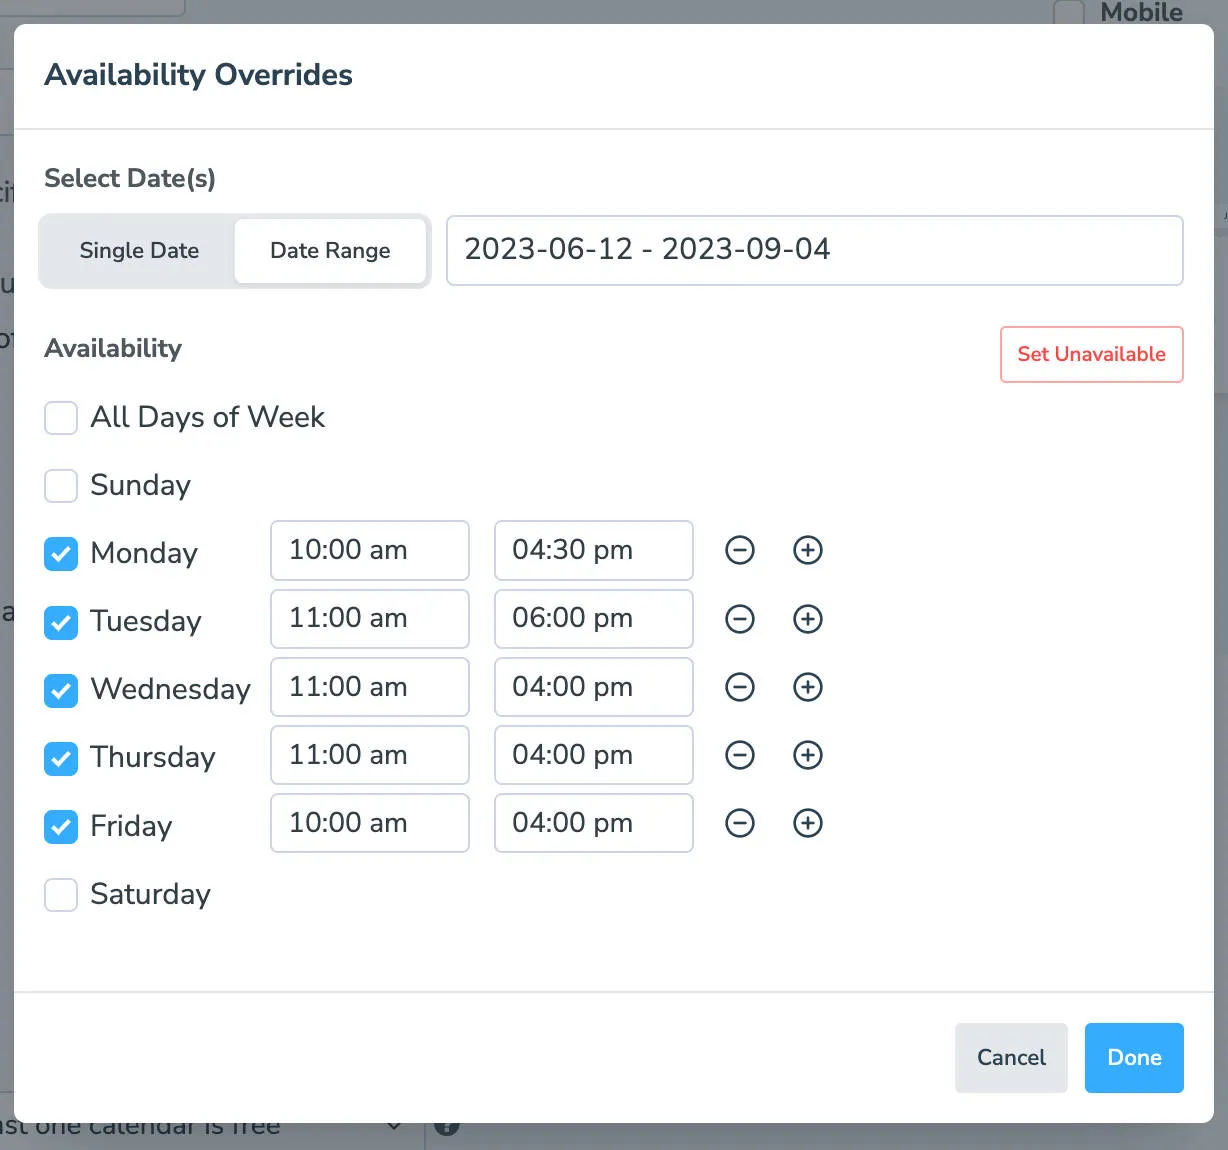Image resolution: width=1228 pixels, height=1150 pixels.
Task: Add an extra time slot for Friday
Action: 808,823
